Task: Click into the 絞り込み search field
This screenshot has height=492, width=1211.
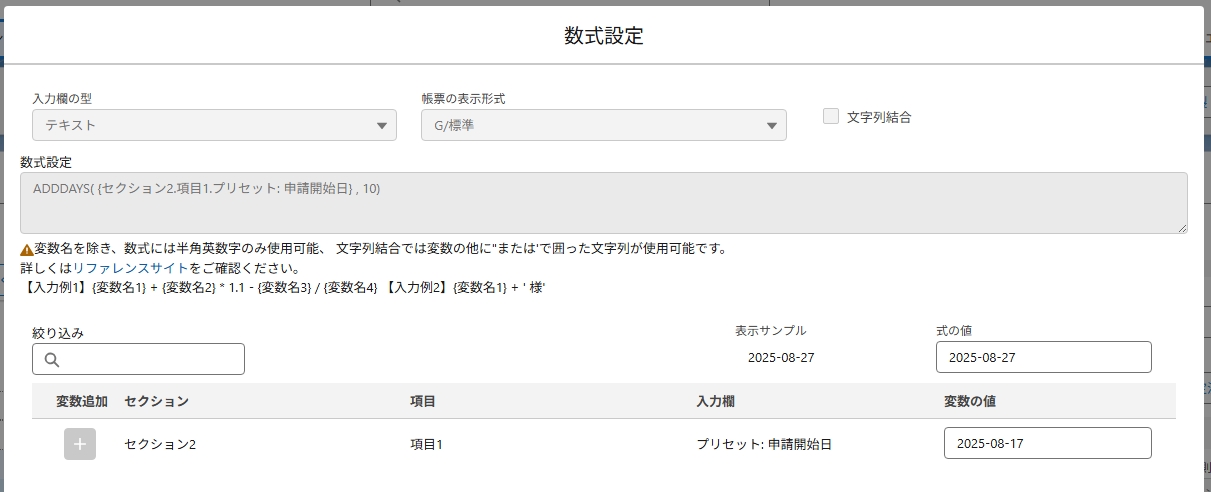Action: (150, 359)
